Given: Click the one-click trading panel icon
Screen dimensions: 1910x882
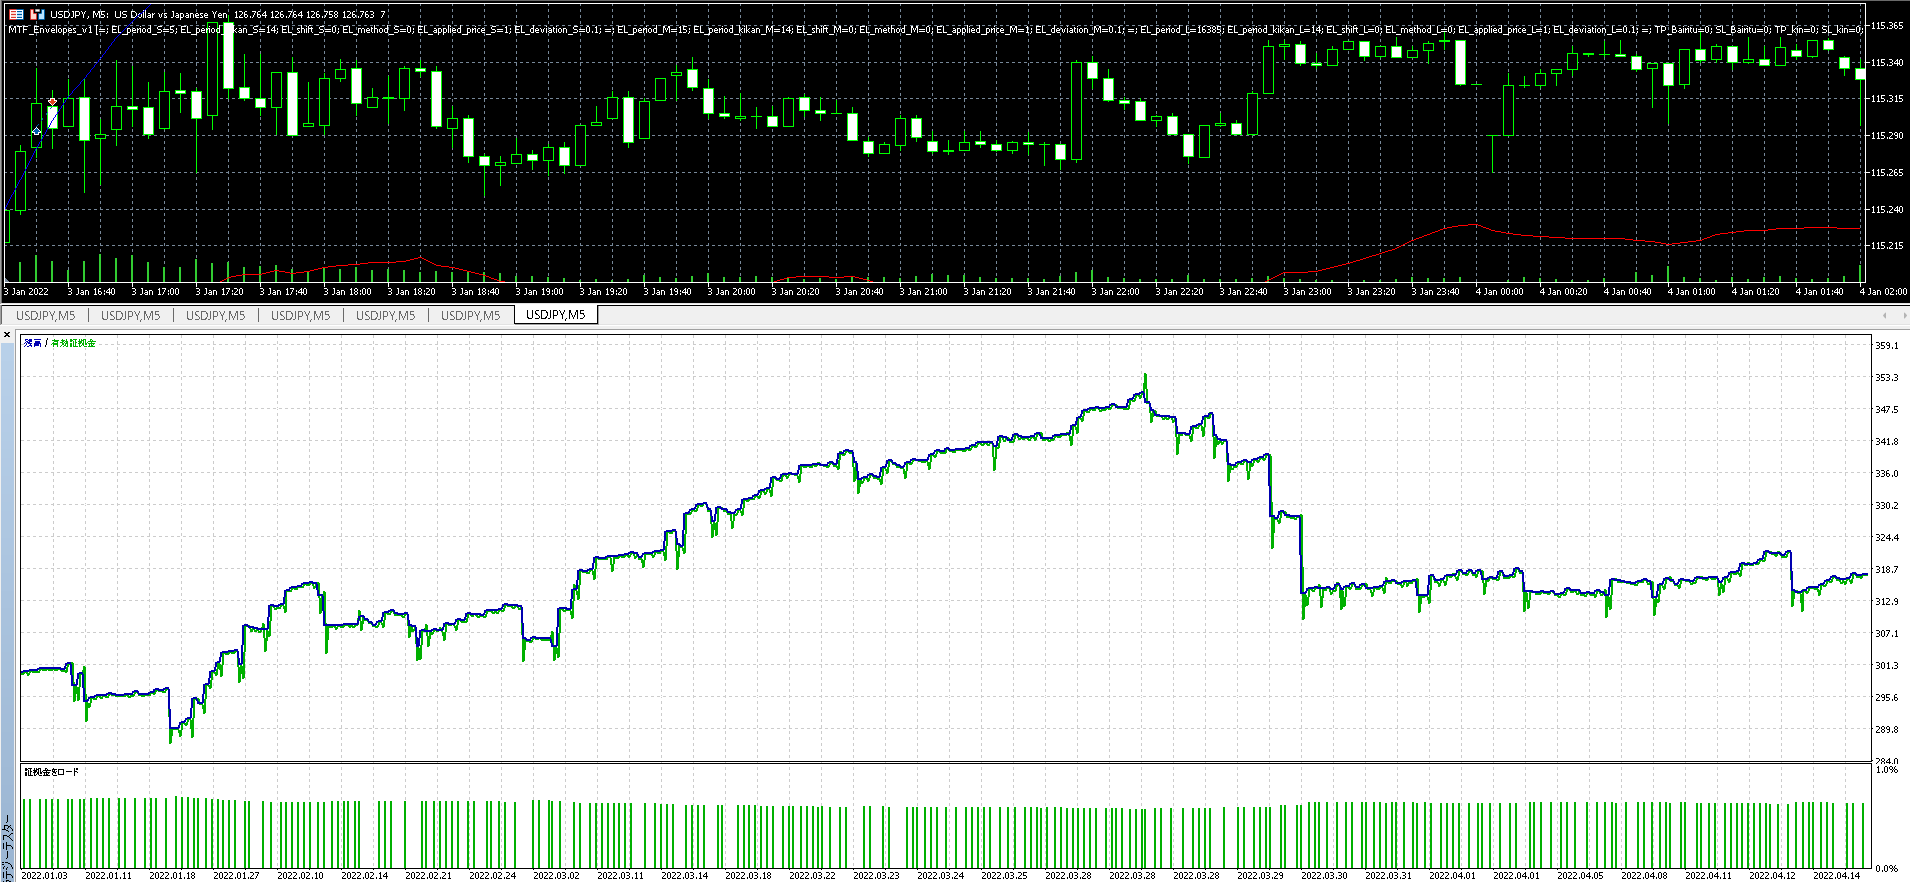Looking at the screenshot, I should 16,14.
